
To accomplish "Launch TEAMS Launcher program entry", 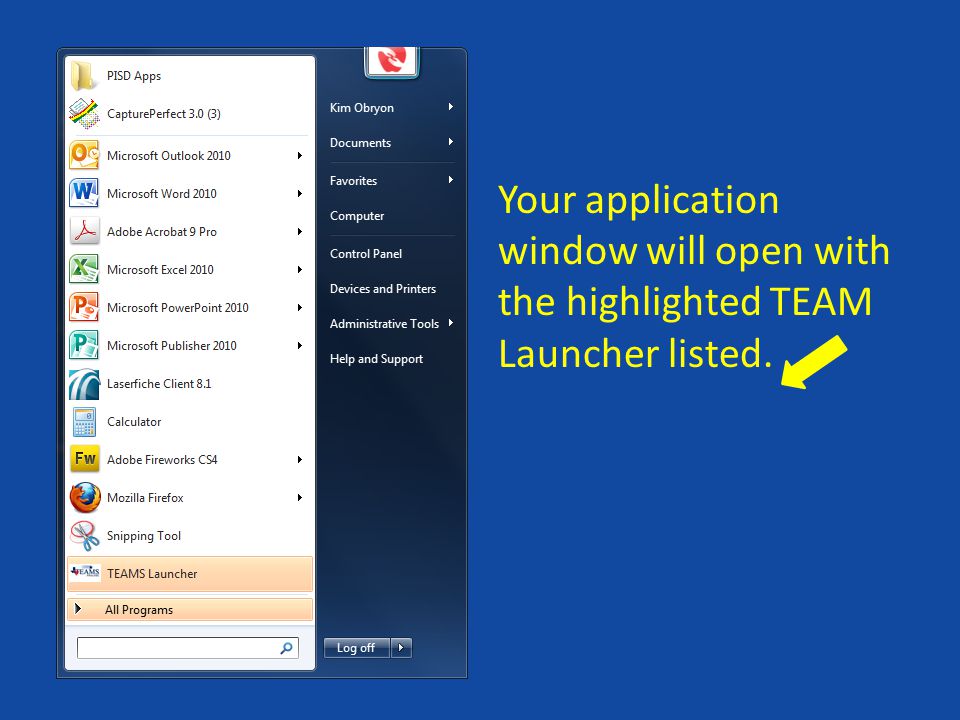I will click(x=190, y=574).
